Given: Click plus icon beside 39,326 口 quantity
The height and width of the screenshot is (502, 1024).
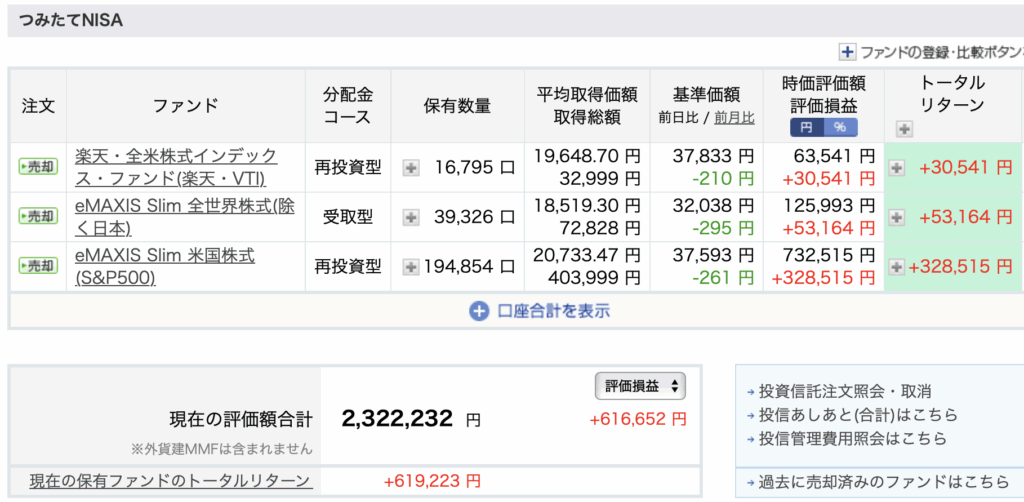Looking at the screenshot, I should click(411, 217).
